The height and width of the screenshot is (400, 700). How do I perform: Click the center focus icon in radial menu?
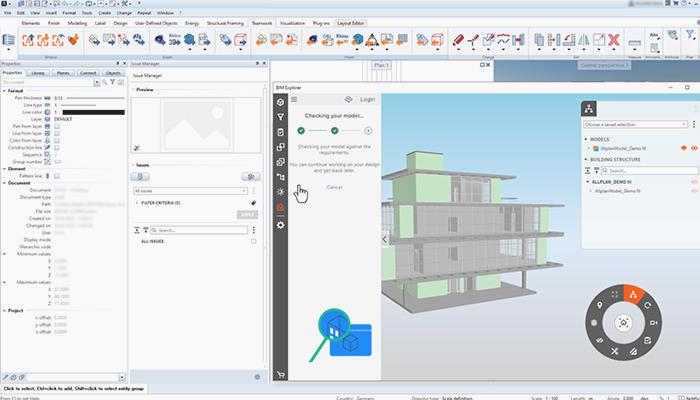point(624,323)
